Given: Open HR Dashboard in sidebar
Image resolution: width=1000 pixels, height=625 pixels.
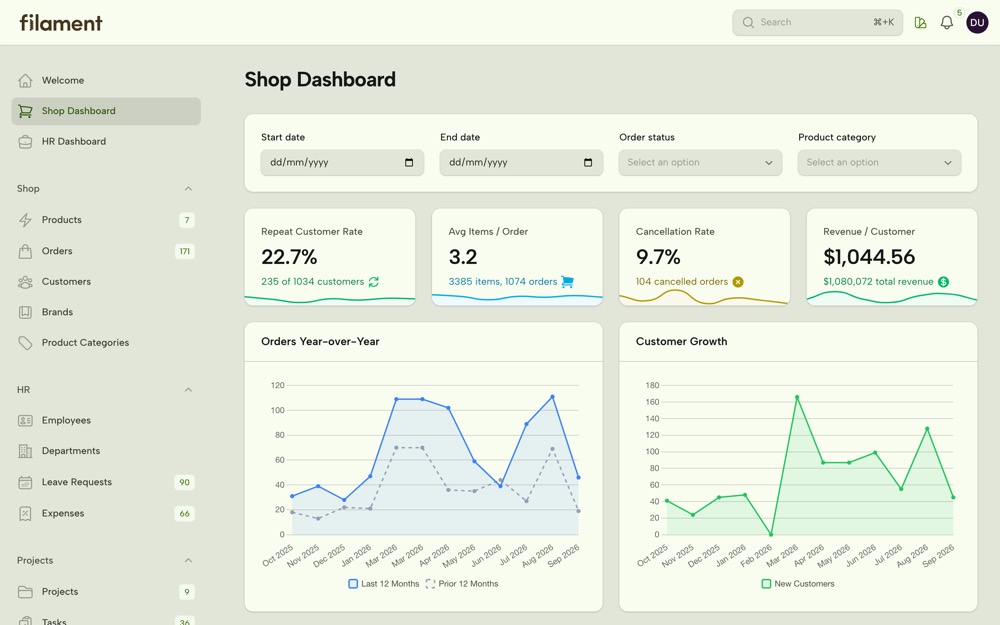Looking at the screenshot, I should pos(106,142).
